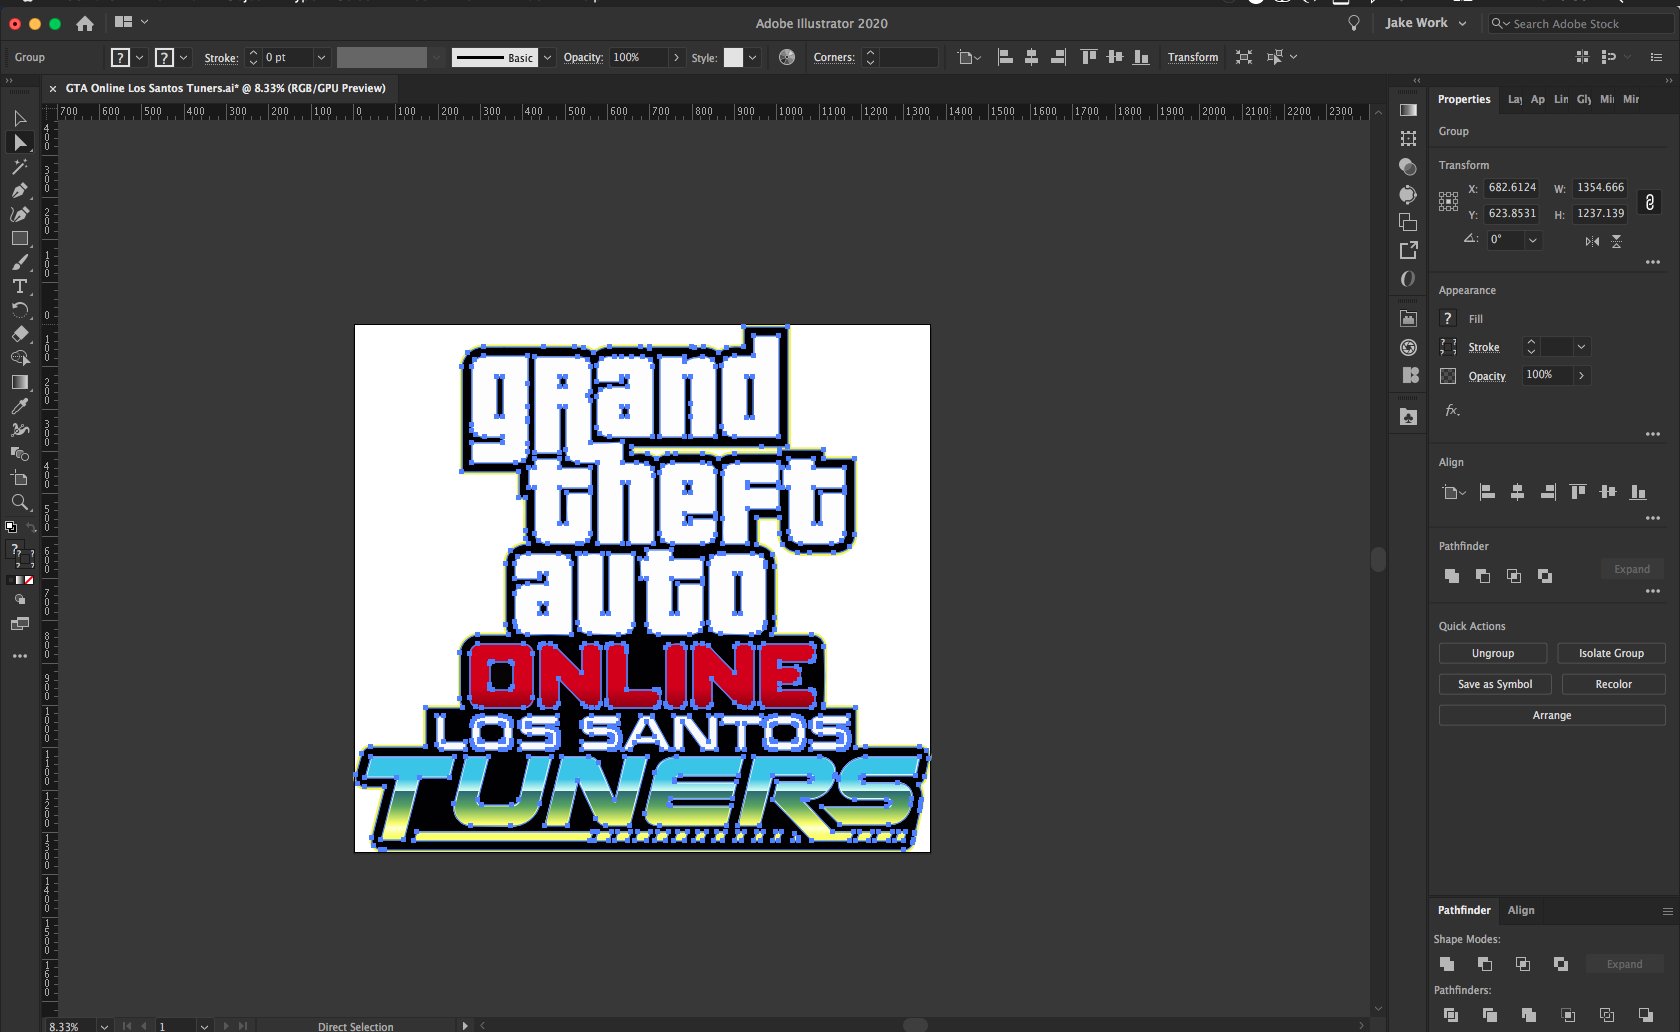The height and width of the screenshot is (1032, 1680).
Task: Open the Basic brush definition dropdown
Action: click(546, 57)
